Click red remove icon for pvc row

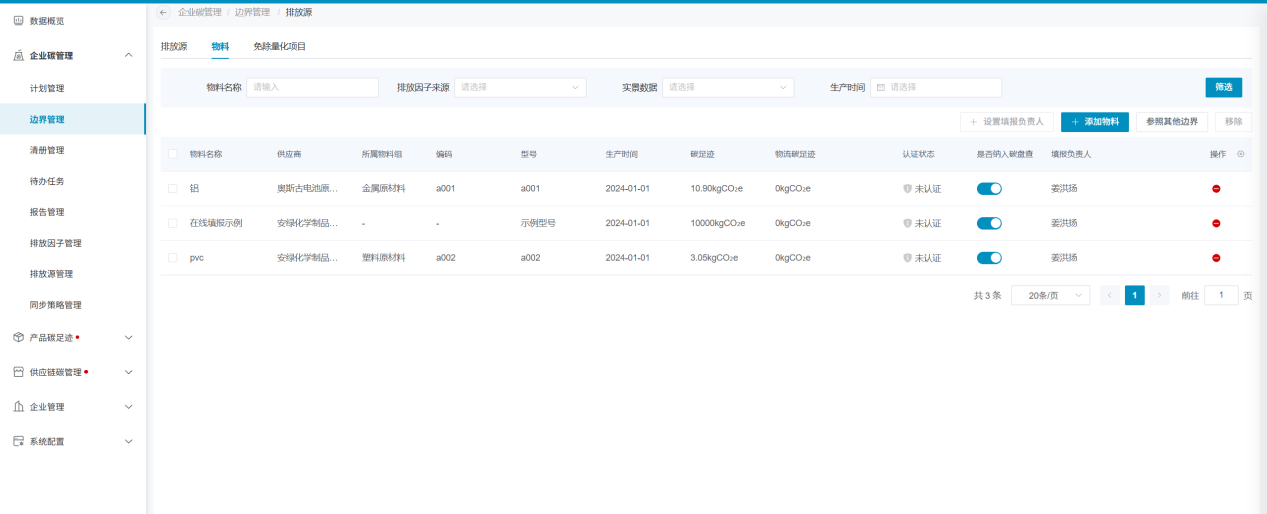(1216, 258)
